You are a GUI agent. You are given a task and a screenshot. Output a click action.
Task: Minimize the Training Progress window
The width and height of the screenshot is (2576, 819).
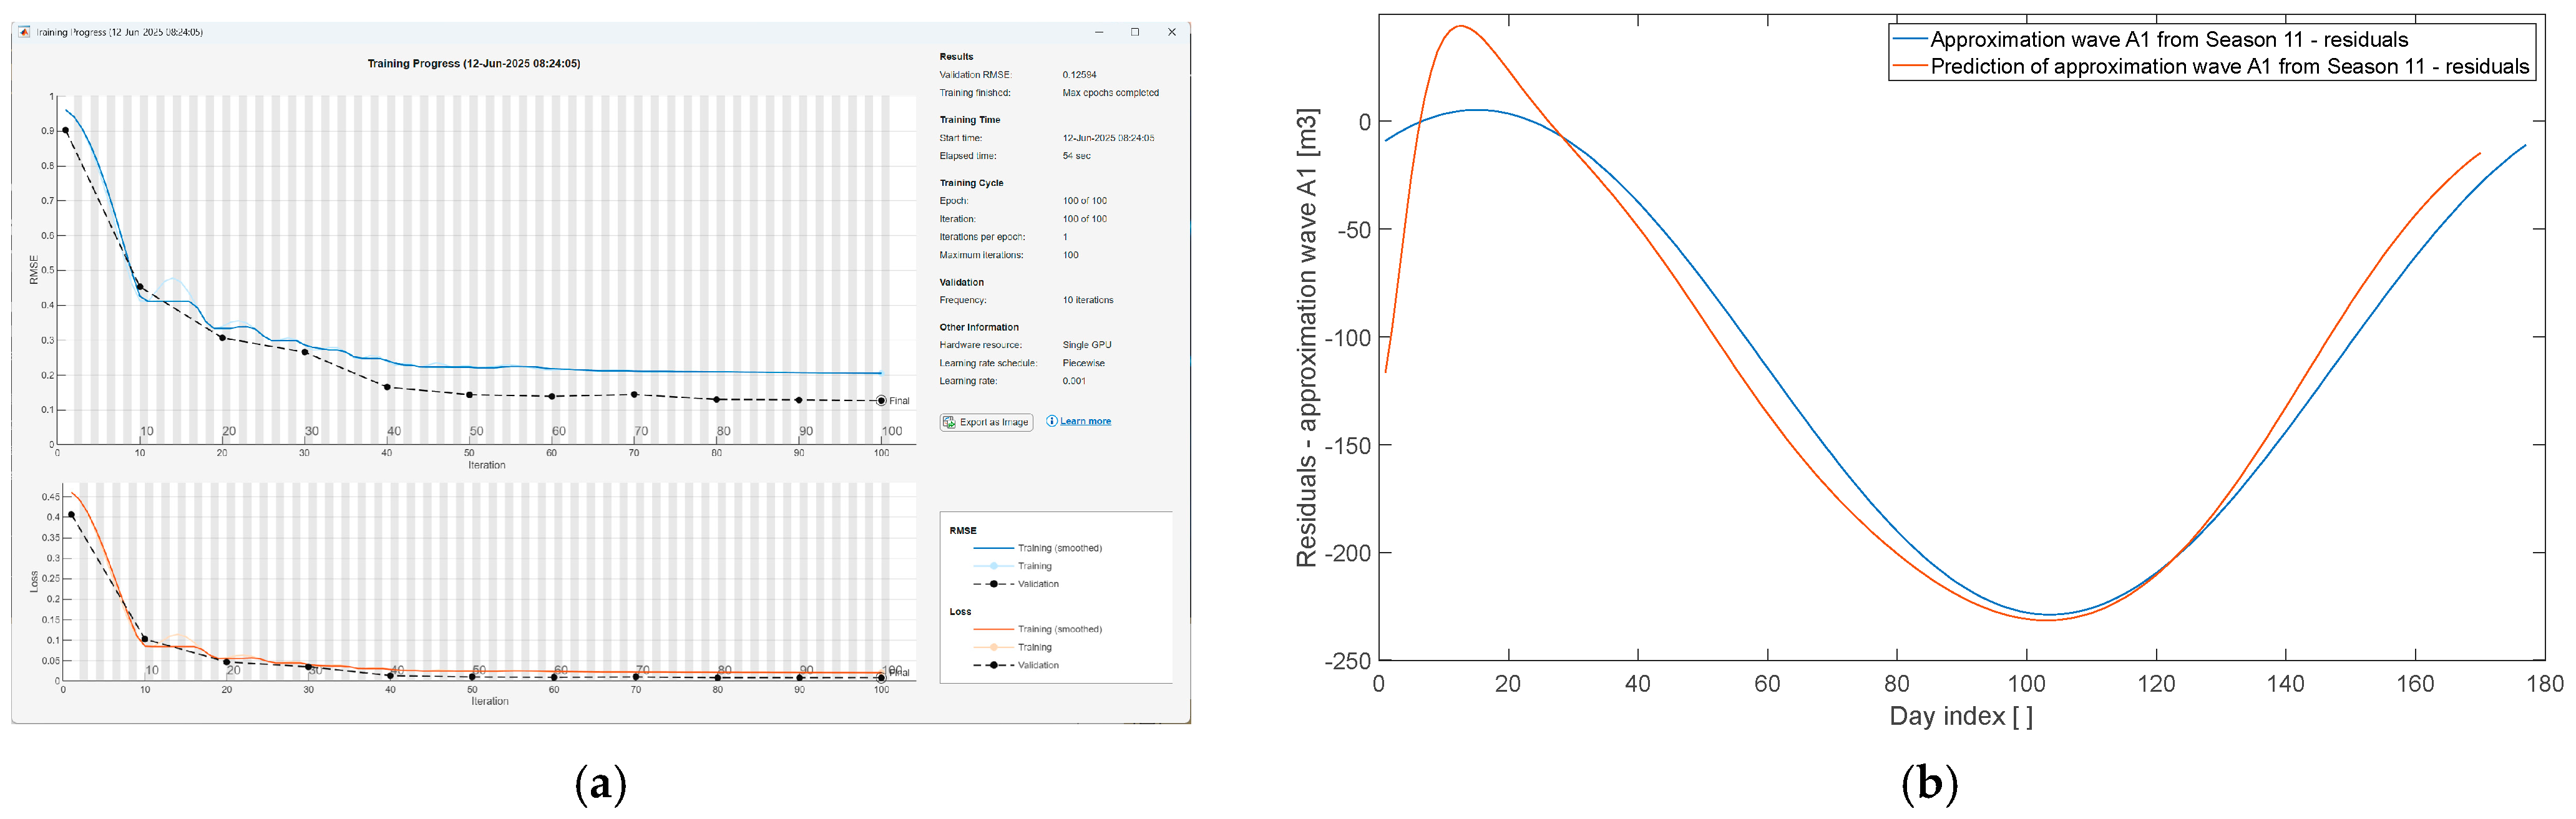[x=1099, y=32]
